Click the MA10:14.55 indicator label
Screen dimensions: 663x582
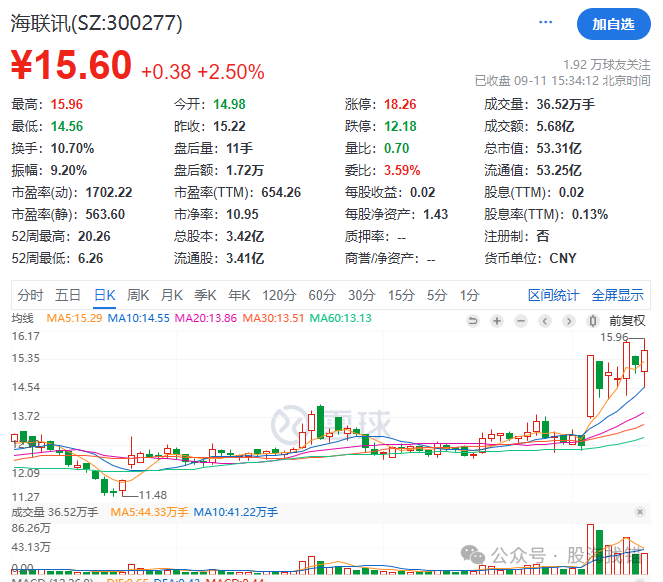[139, 318]
